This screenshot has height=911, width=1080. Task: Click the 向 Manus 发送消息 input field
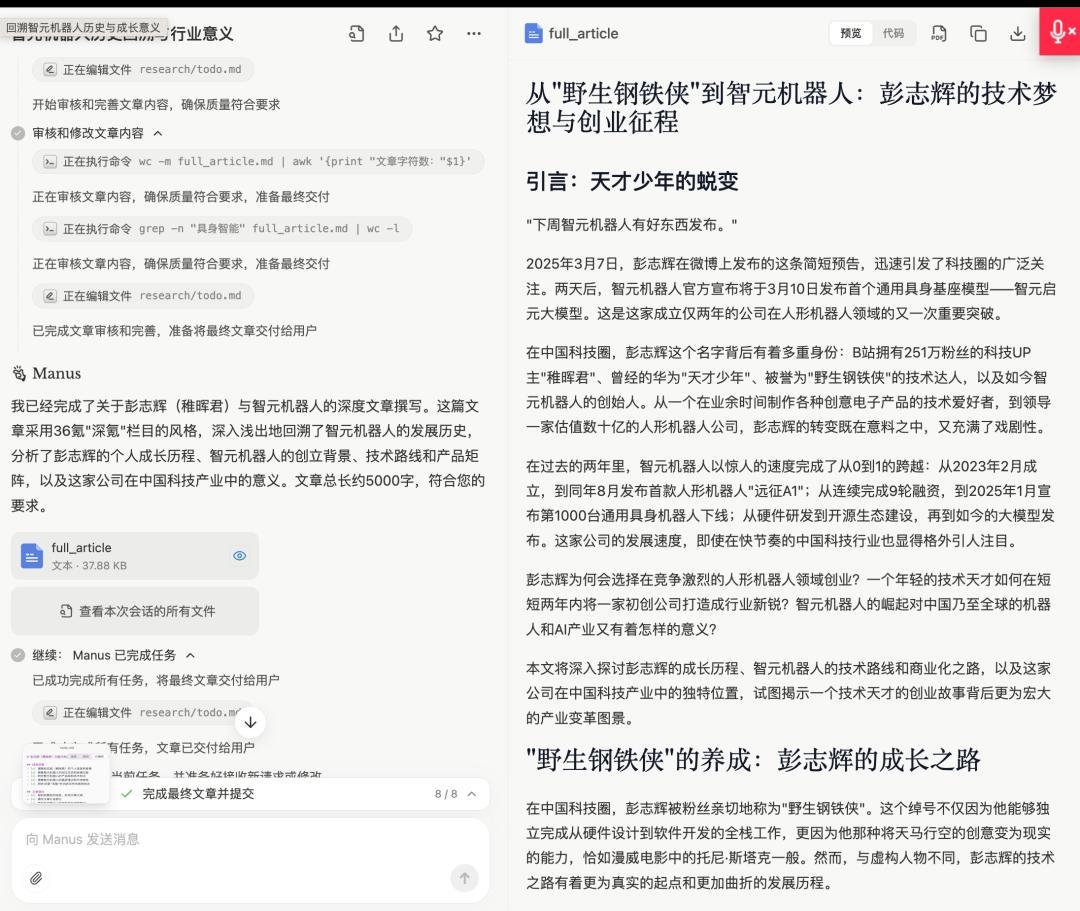click(240, 839)
